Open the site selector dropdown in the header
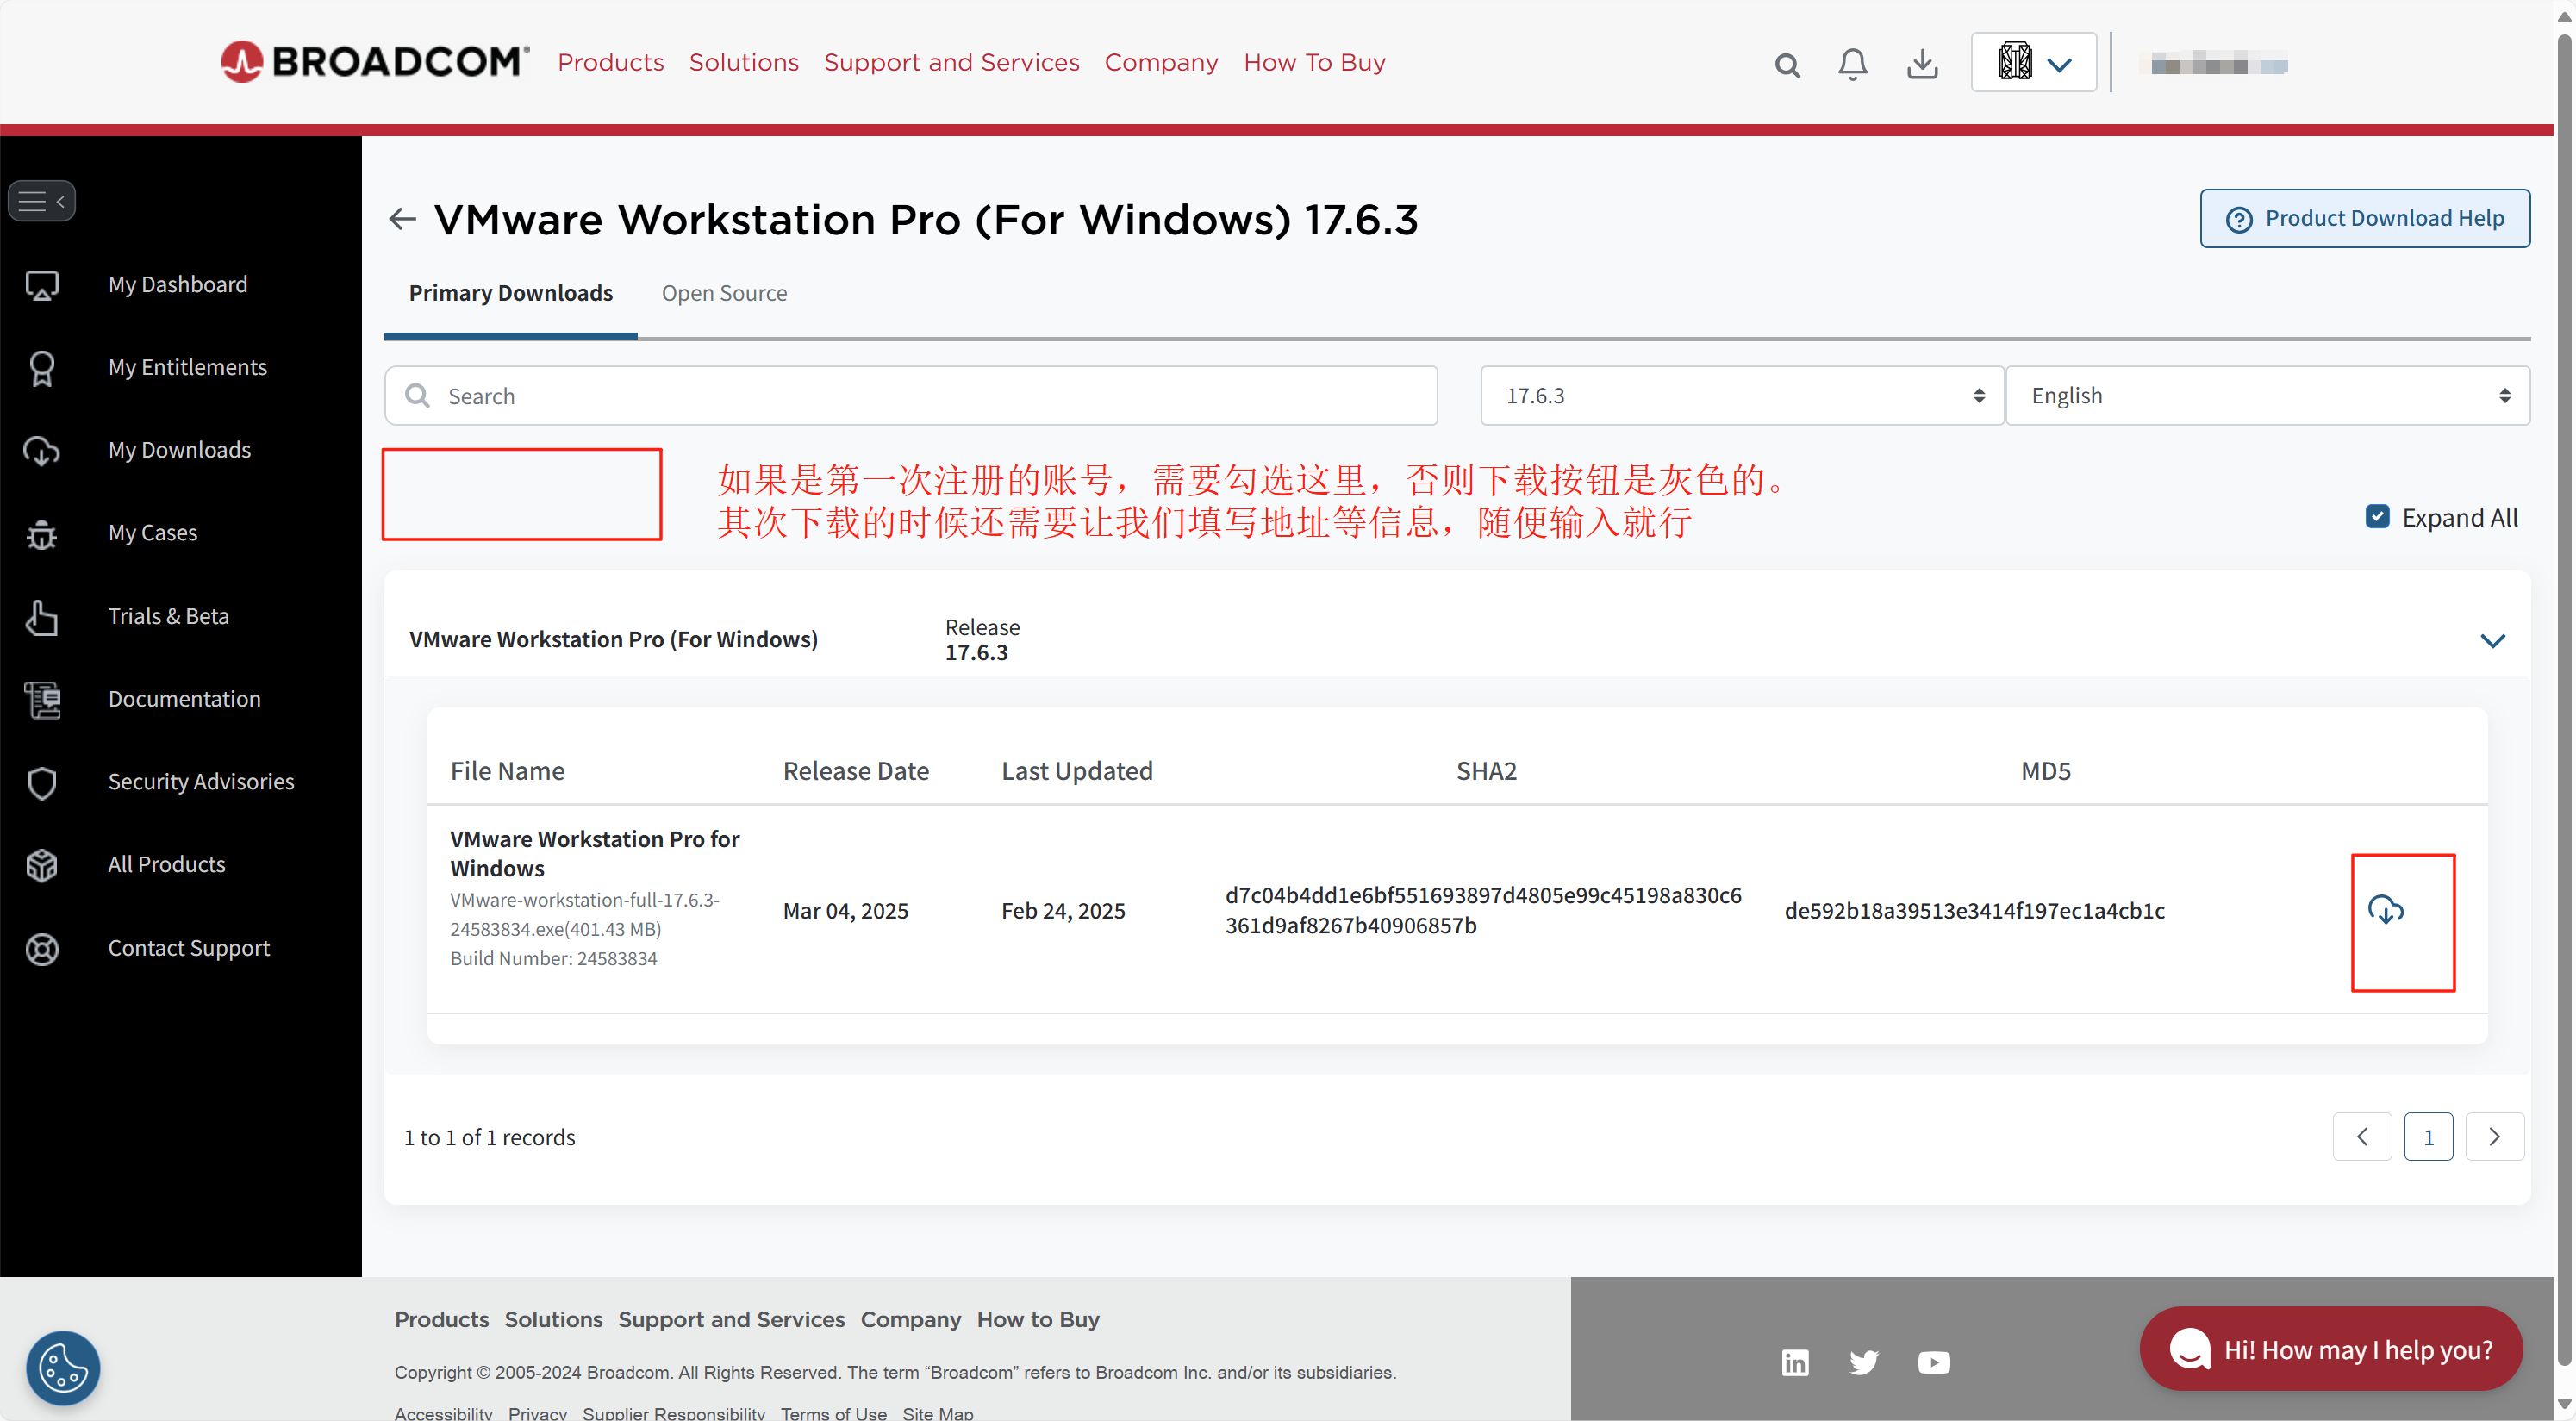The height and width of the screenshot is (1421, 2576). pos(2033,62)
